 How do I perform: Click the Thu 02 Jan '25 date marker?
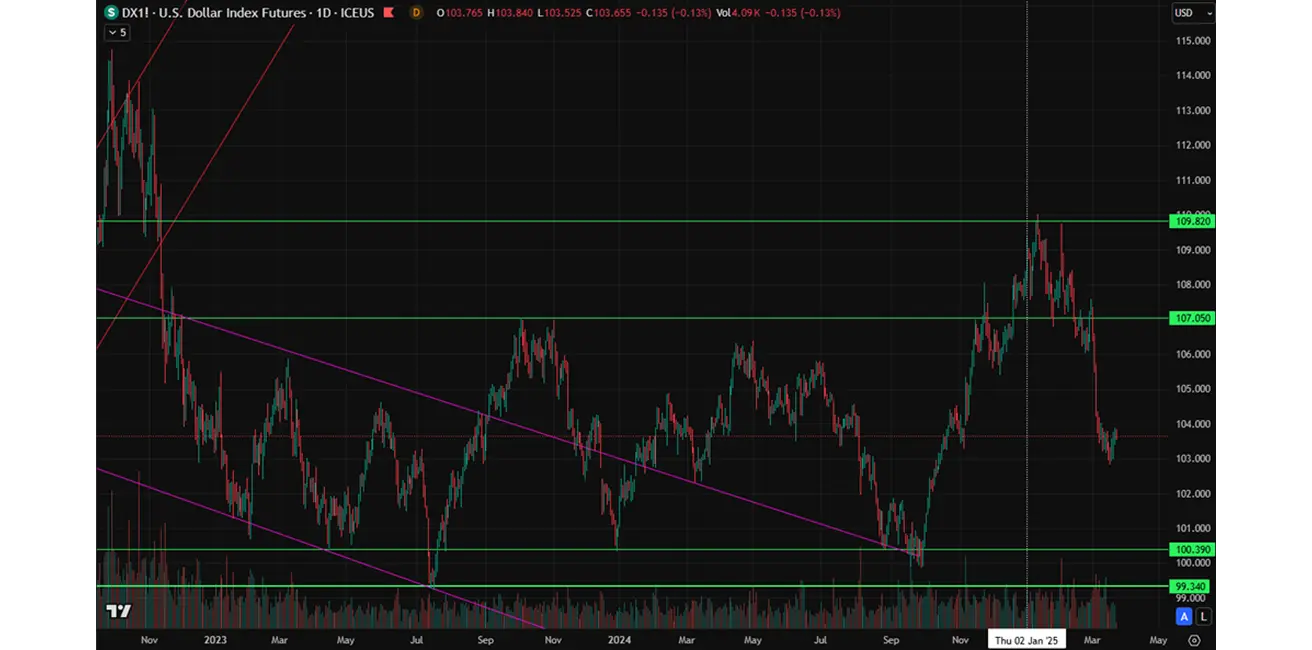click(1027, 639)
